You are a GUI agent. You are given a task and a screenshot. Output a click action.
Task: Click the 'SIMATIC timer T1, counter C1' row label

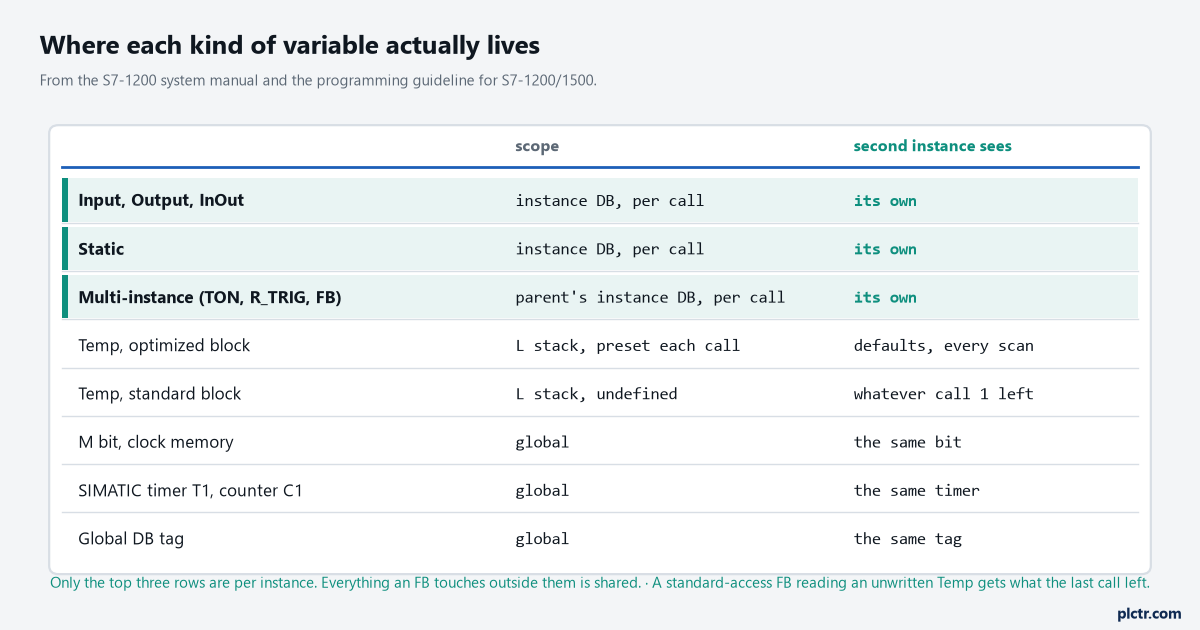tap(190, 490)
